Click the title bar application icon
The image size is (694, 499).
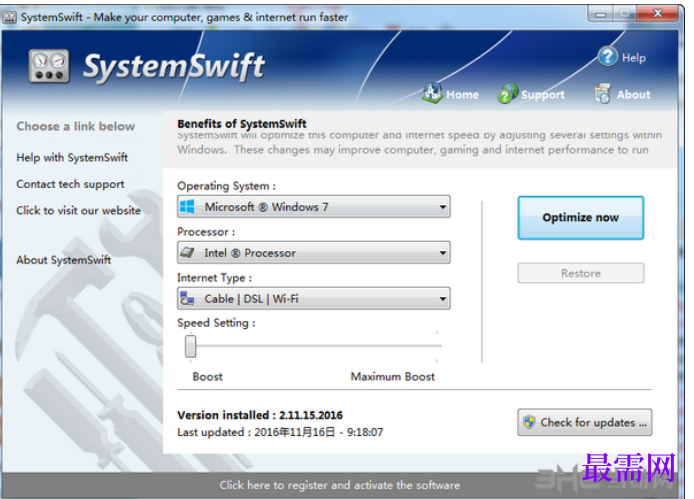9,17
